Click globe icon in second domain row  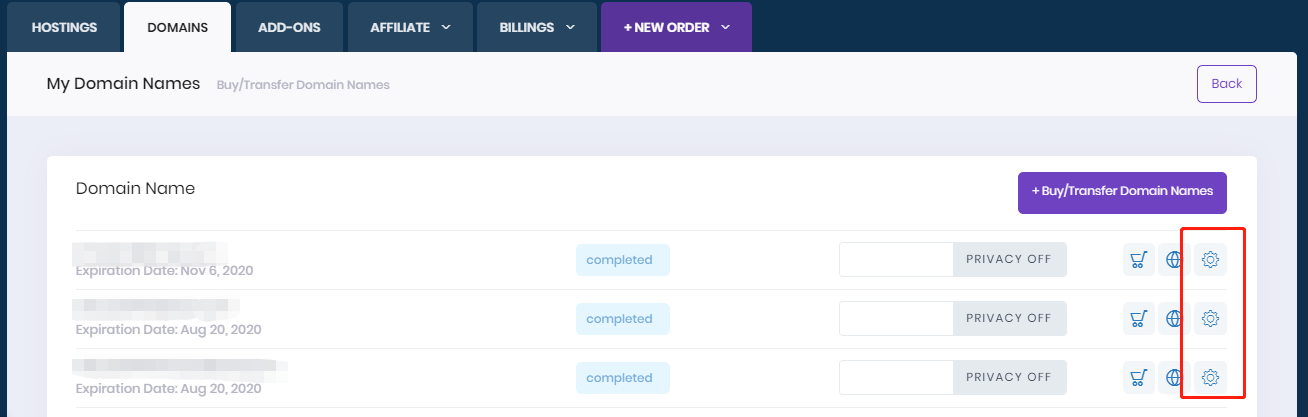pyautogui.click(x=1174, y=319)
